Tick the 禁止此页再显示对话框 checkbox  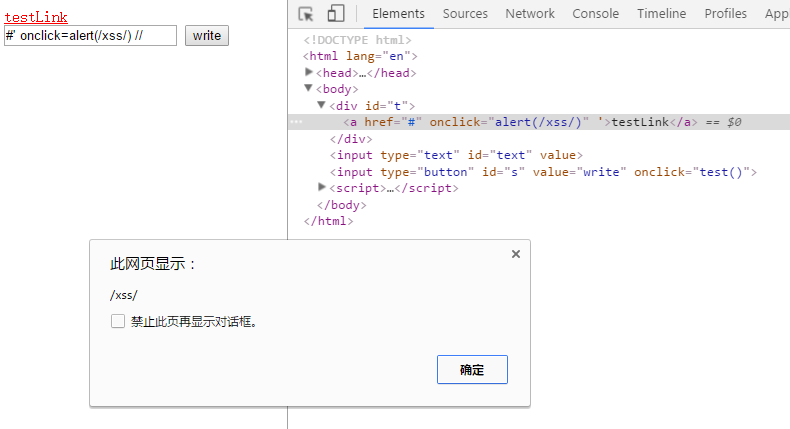coord(118,321)
